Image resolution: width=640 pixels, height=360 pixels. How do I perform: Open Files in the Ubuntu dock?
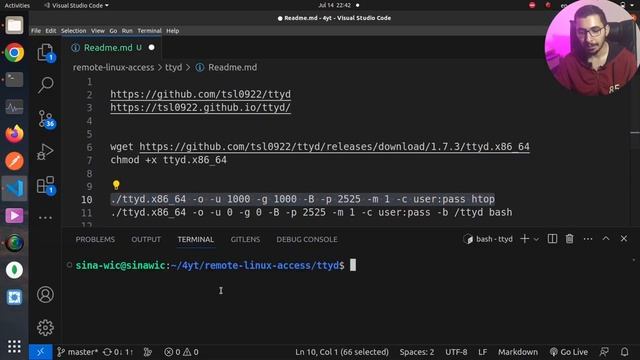pyautogui.click(x=14, y=25)
